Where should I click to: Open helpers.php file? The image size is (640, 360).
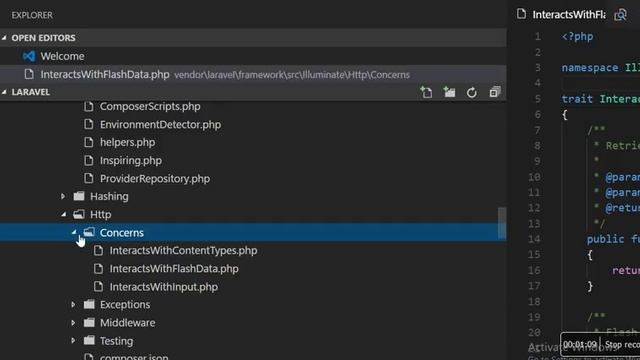click(x=127, y=142)
